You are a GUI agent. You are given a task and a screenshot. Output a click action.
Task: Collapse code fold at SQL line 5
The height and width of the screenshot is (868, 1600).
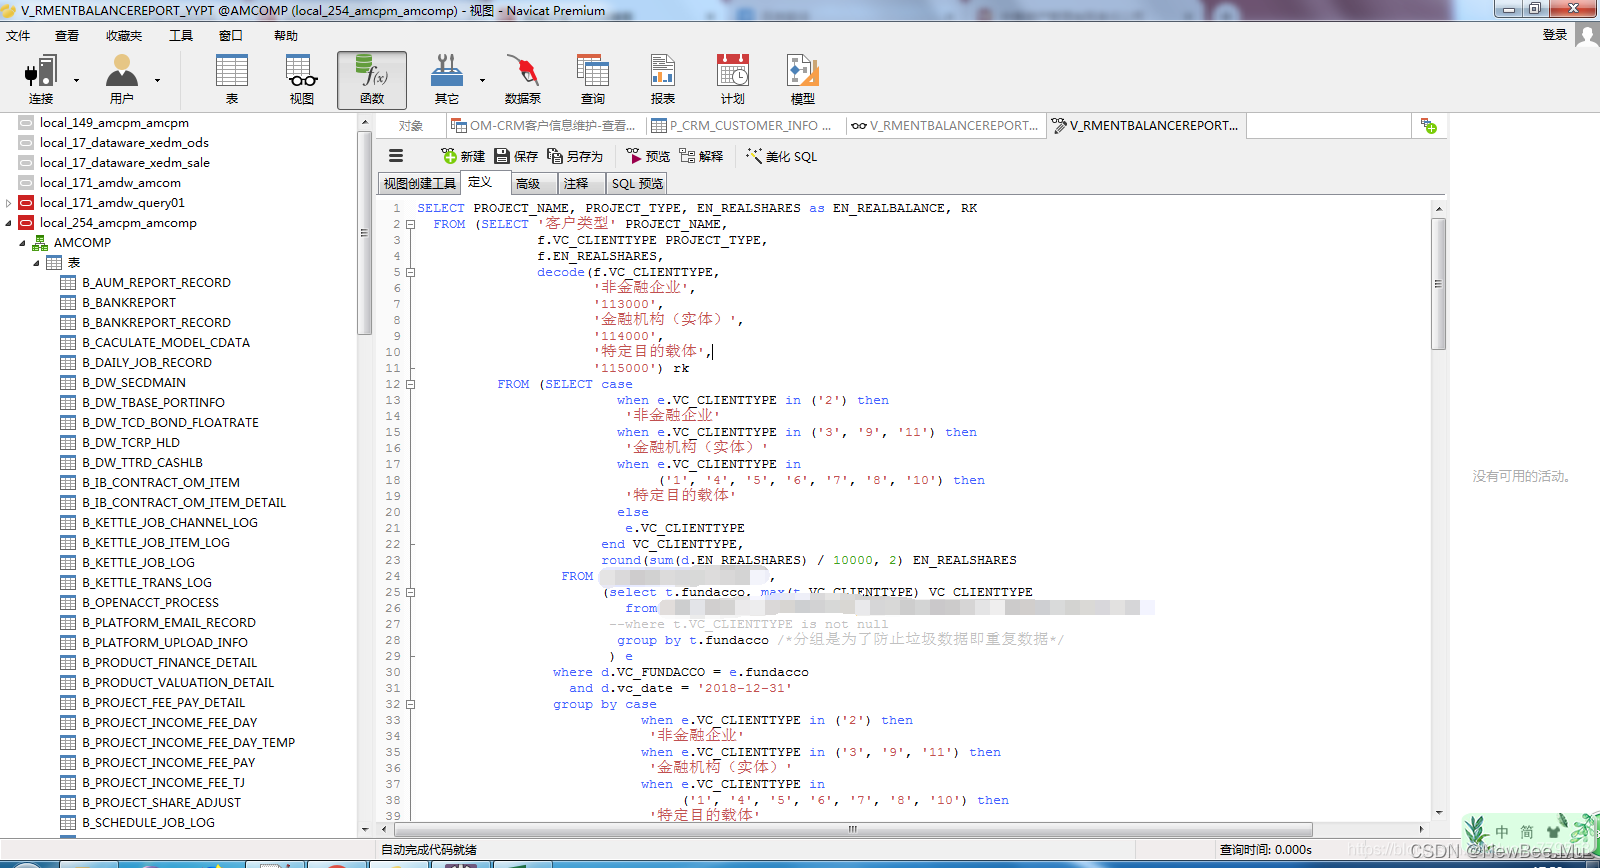(410, 272)
